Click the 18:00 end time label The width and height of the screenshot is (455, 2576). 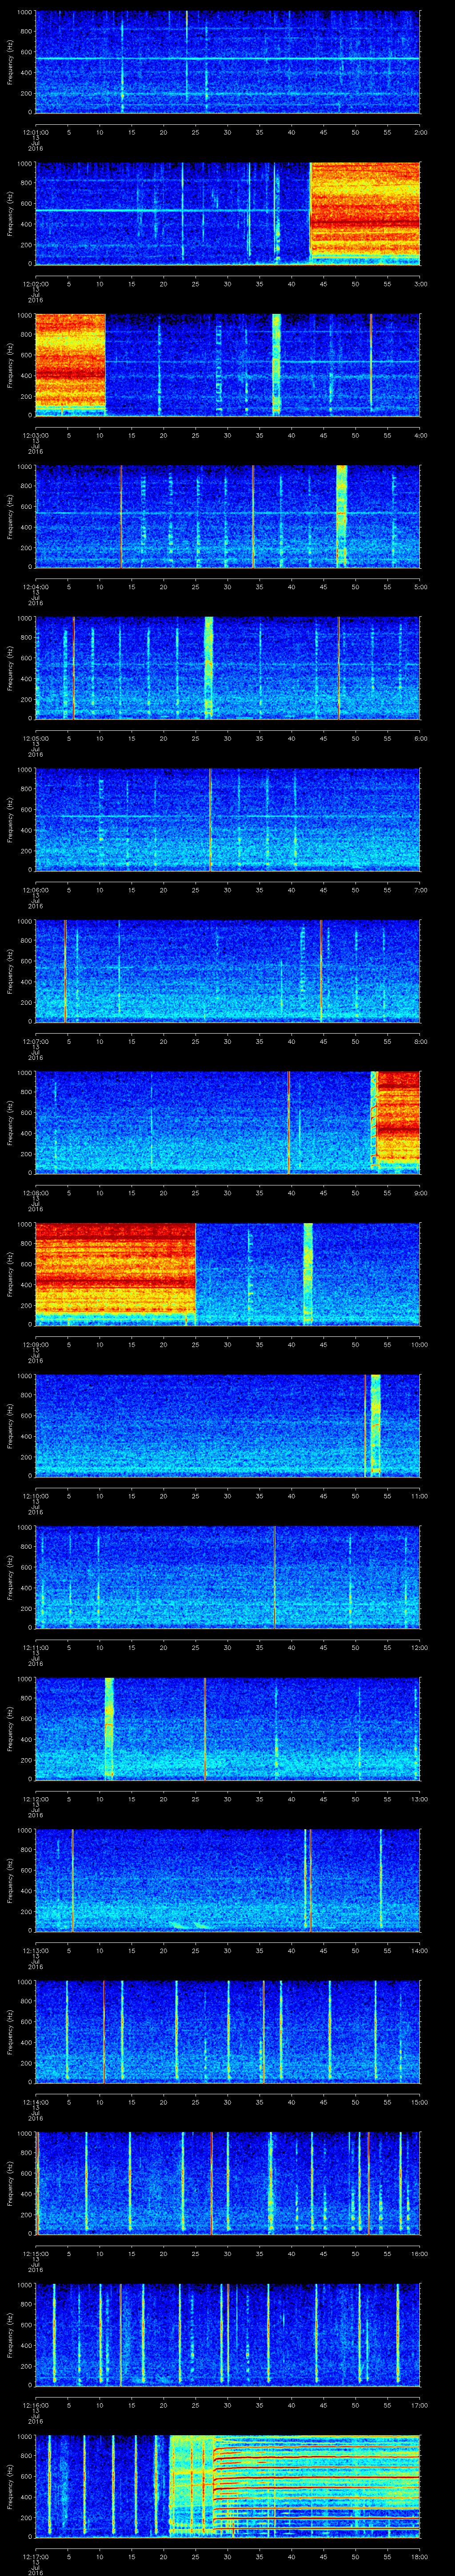point(420,2557)
